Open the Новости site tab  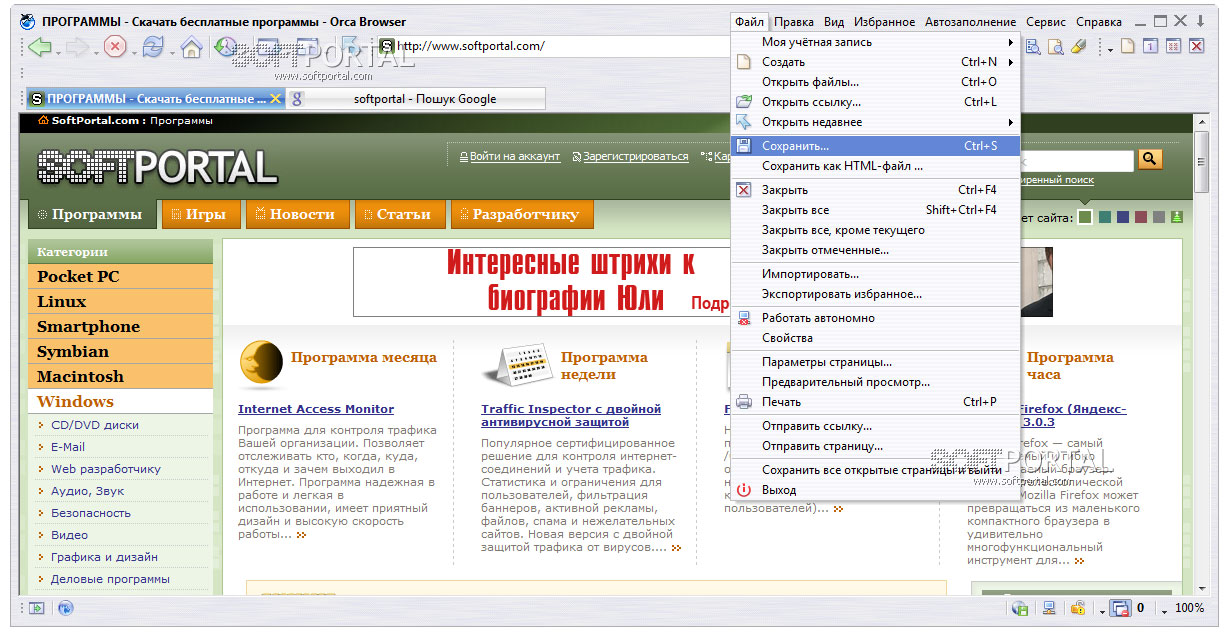coord(297,214)
